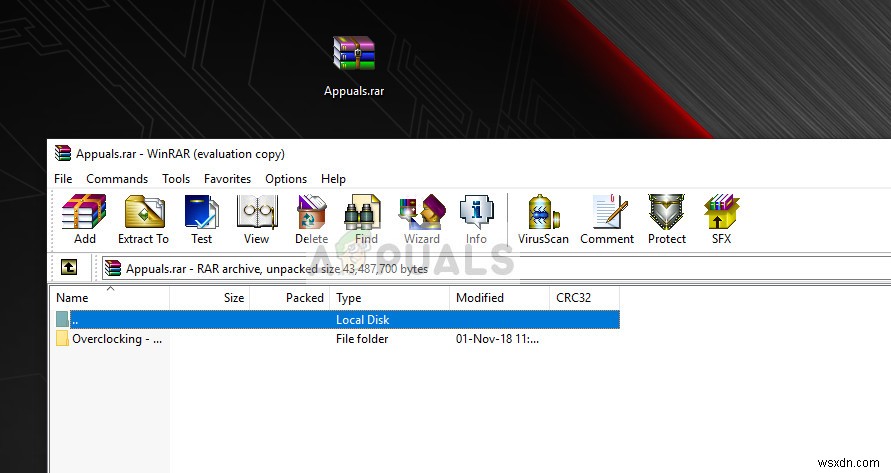Click the Protect archive icon

click(x=667, y=219)
